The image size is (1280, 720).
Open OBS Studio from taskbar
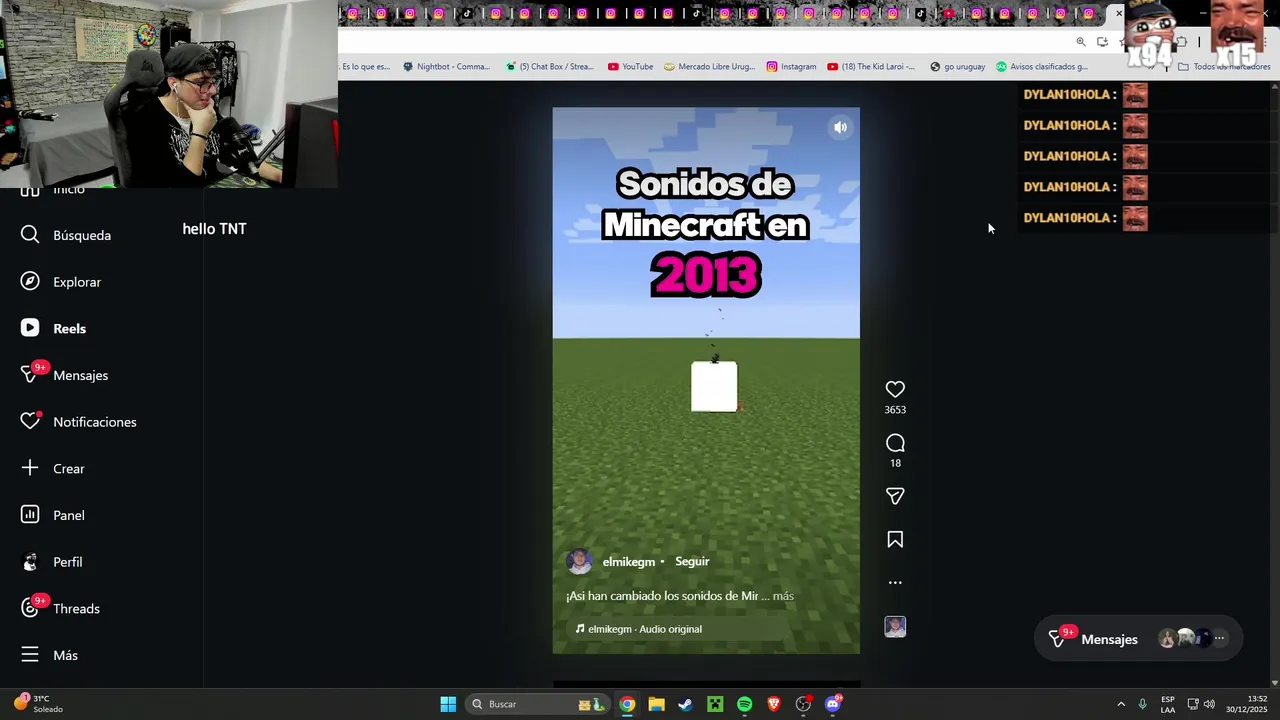(803, 704)
